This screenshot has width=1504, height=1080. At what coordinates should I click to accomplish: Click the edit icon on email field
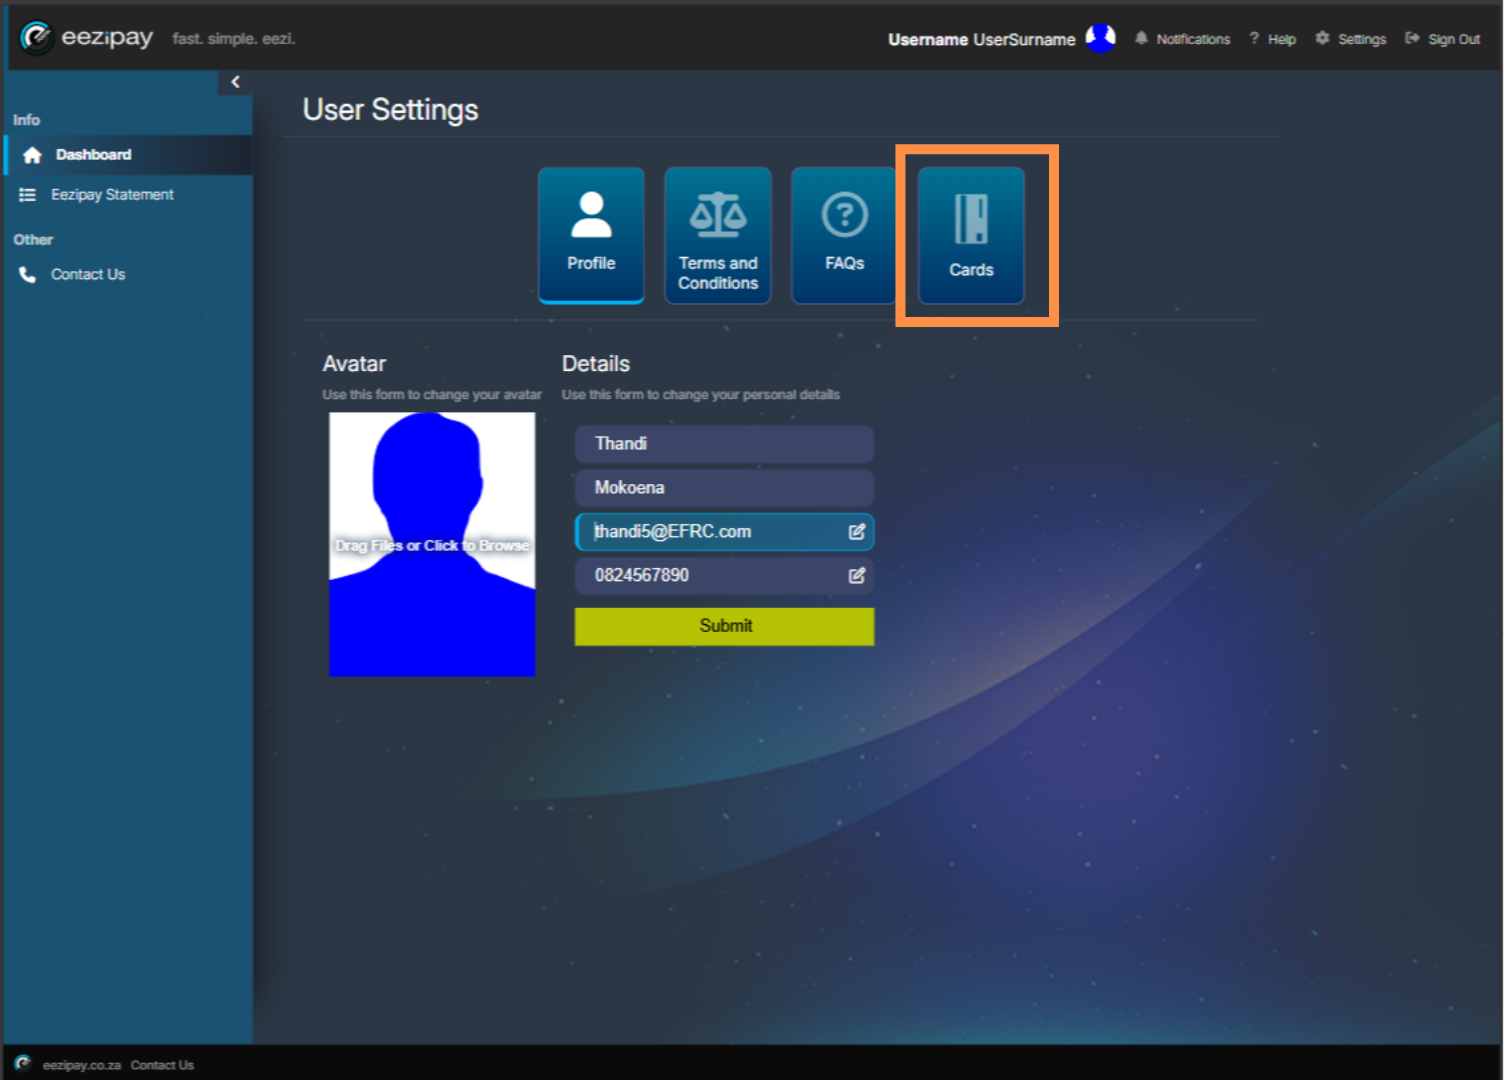point(856,532)
